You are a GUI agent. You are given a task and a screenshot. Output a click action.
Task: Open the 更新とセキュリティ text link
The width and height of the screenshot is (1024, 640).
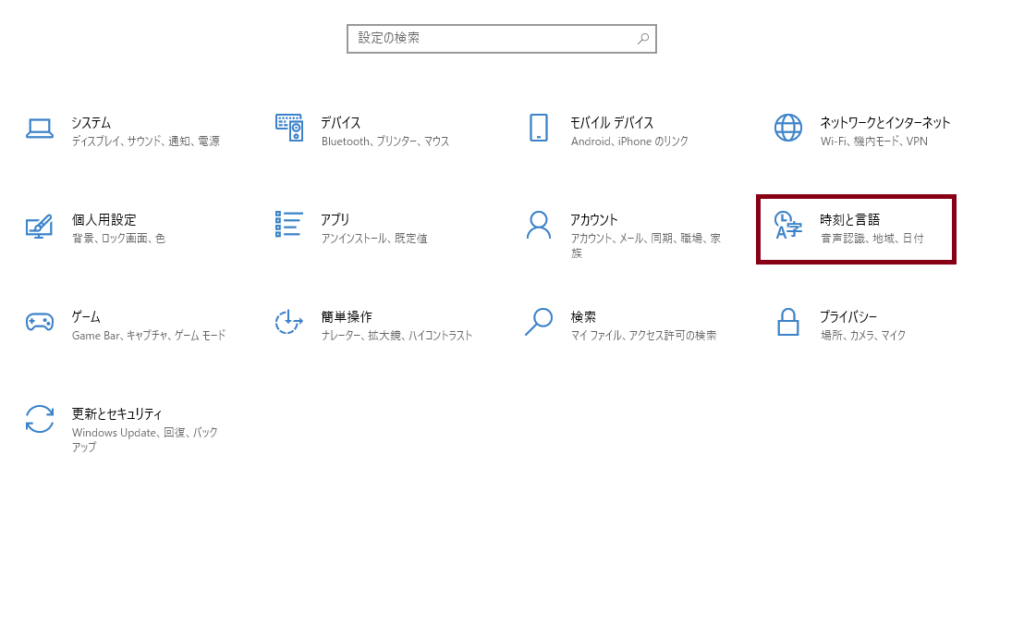117,413
